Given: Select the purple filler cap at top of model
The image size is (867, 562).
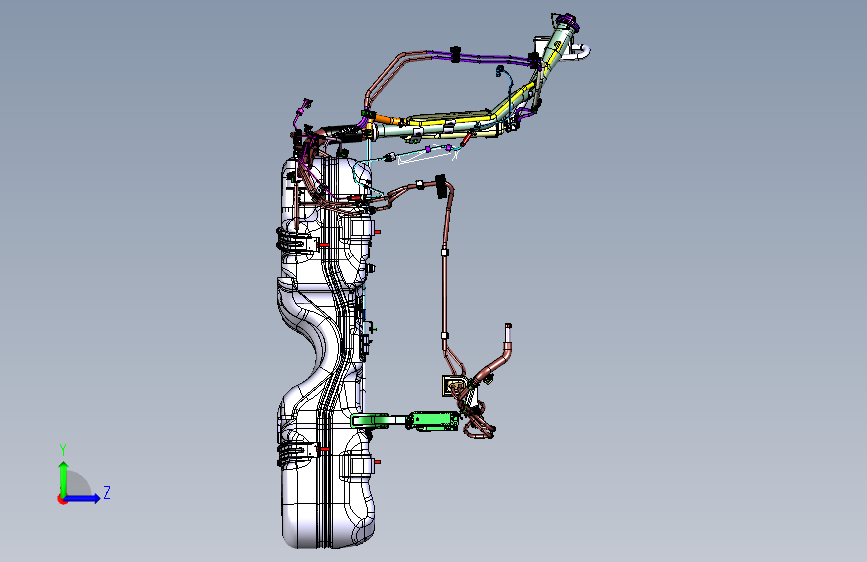Looking at the screenshot, I should [567, 23].
